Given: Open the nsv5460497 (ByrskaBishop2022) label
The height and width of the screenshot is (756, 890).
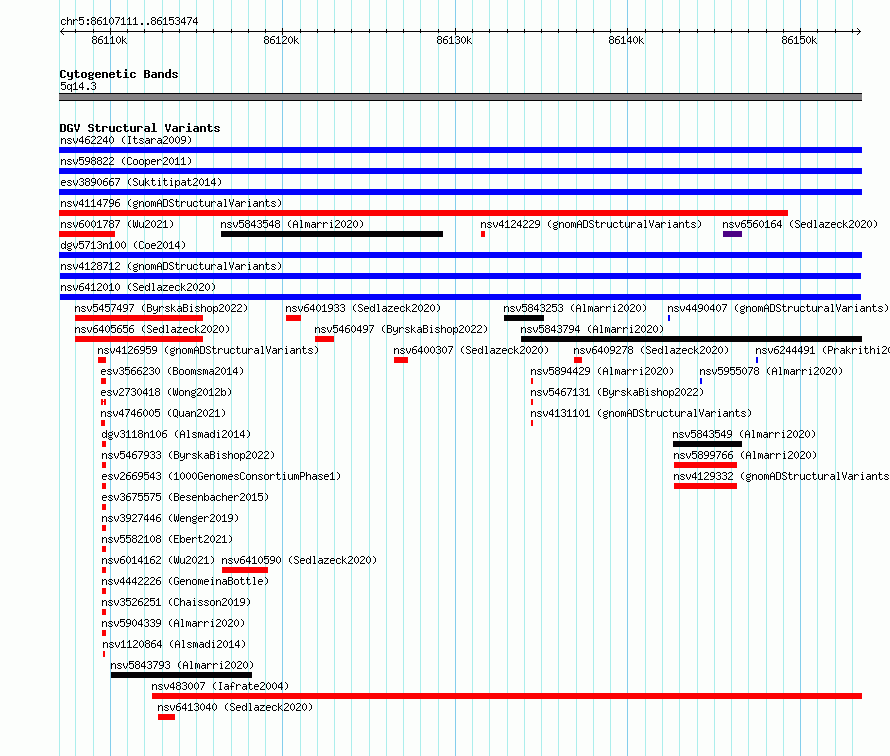Looking at the screenshot, I should (x=401, y=329).
